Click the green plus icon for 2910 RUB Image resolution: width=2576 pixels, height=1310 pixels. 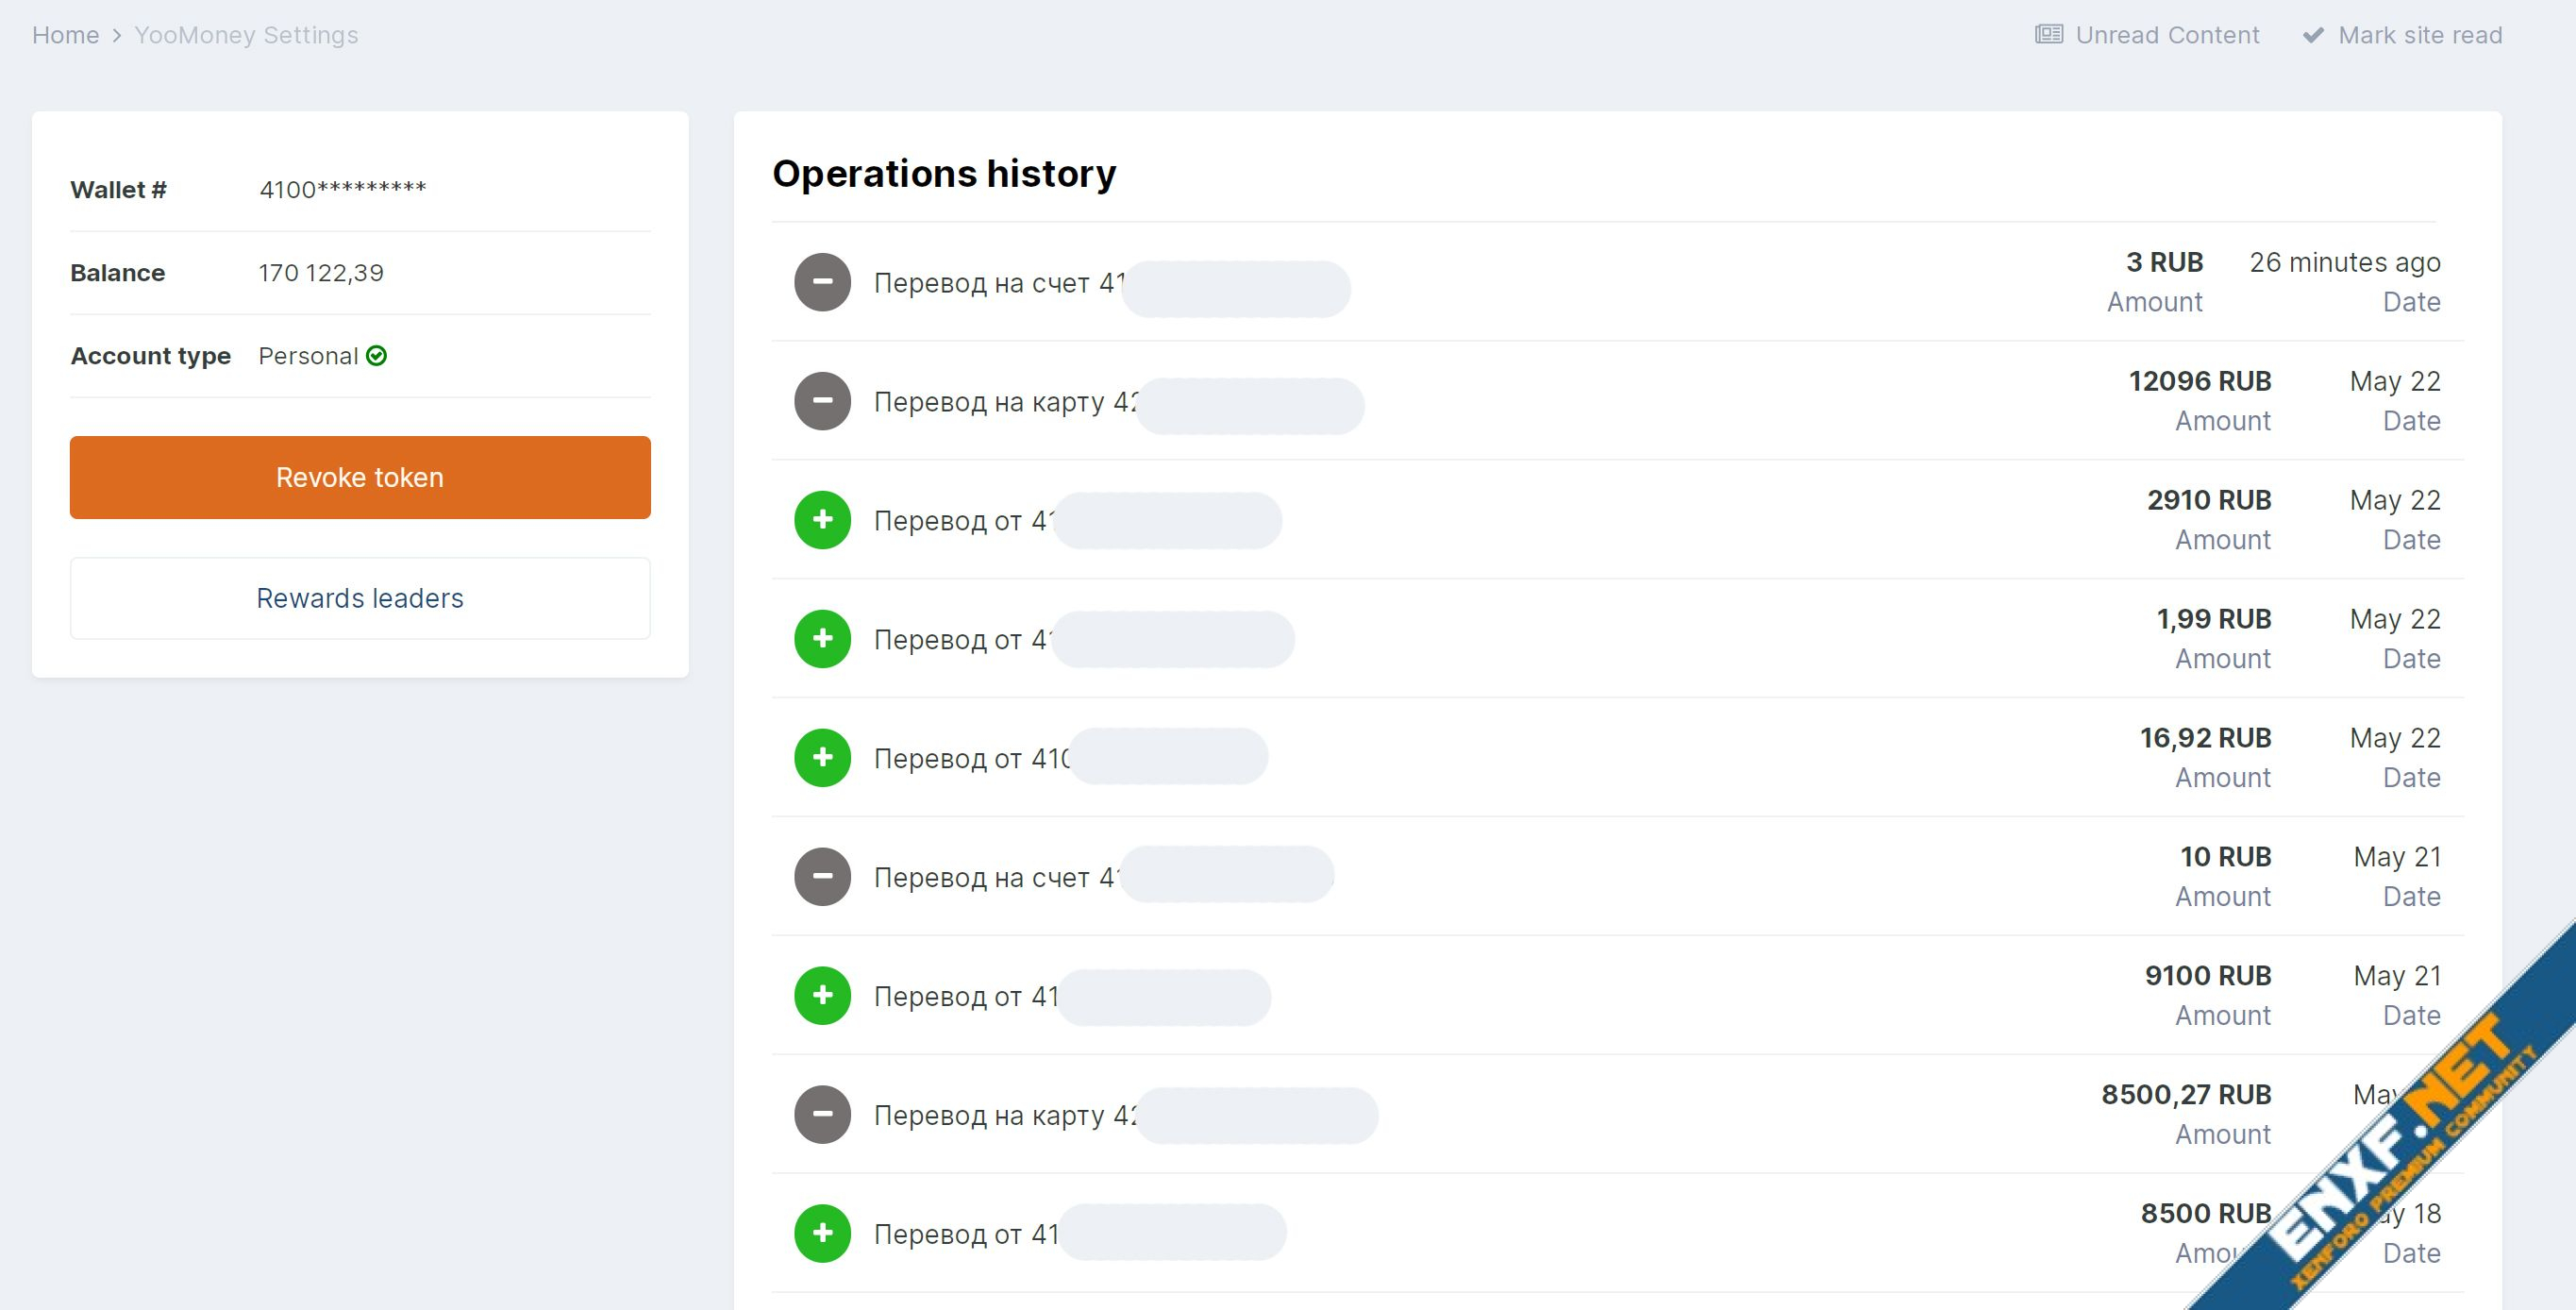tap(822, 520)
